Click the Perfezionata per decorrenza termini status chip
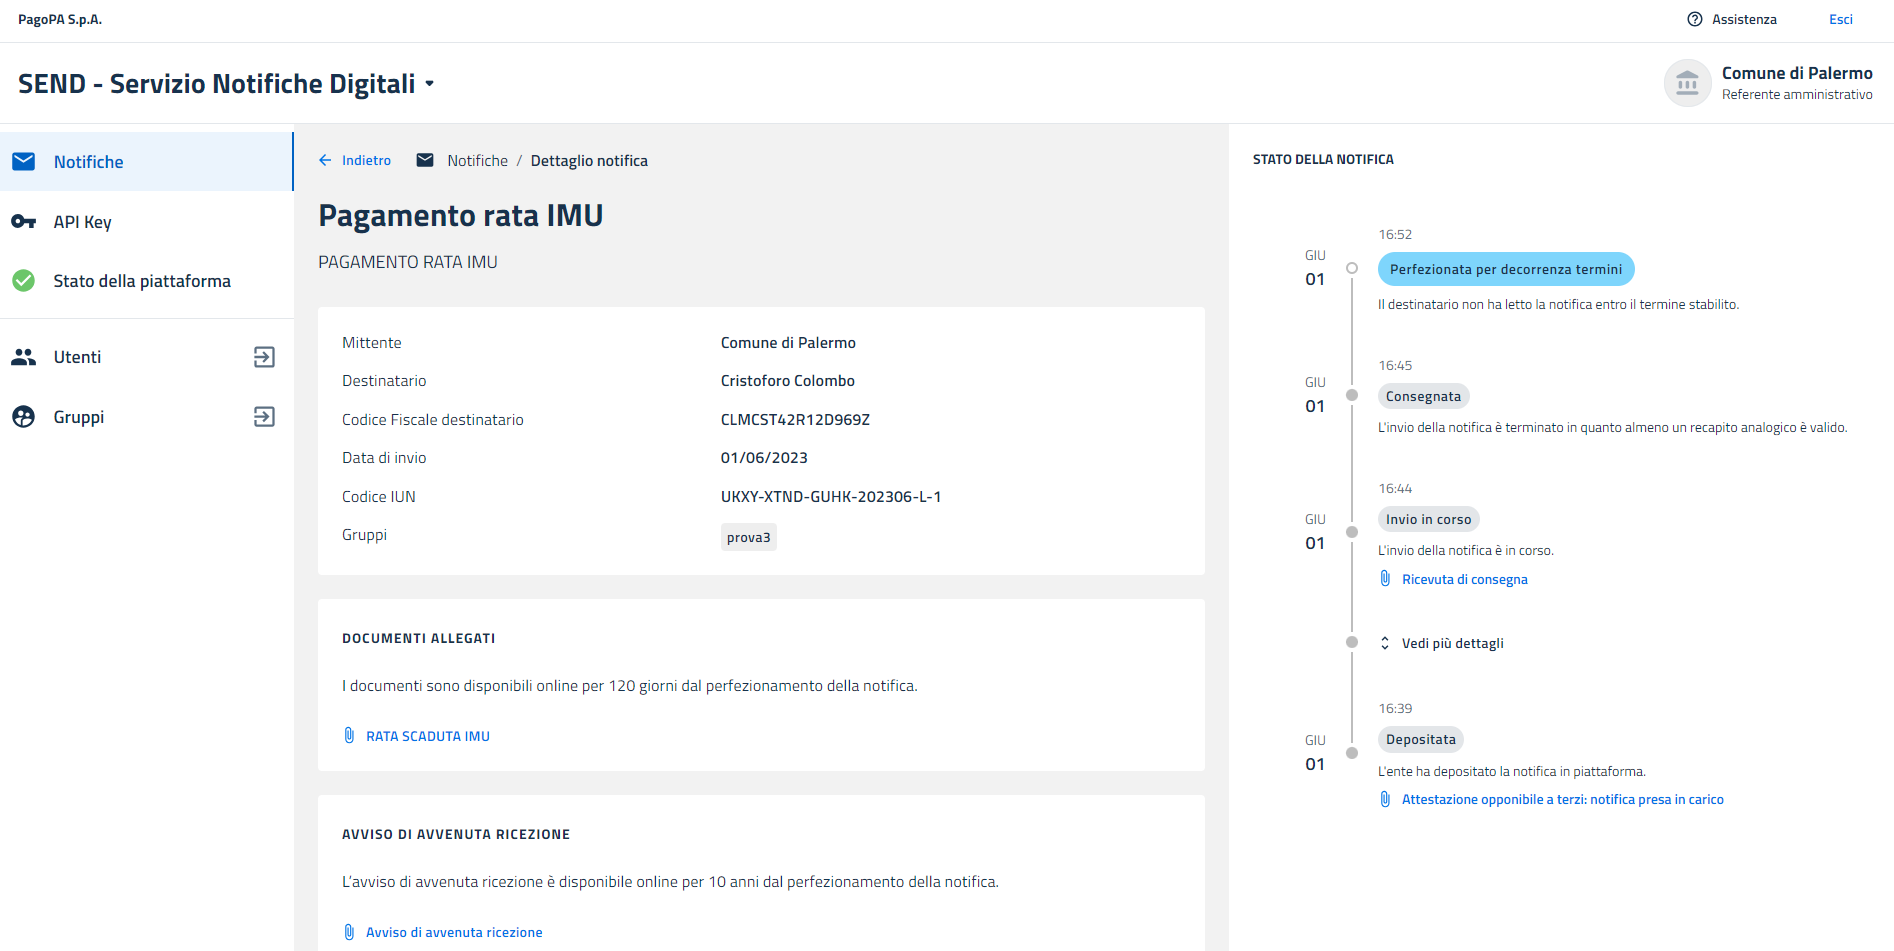1894x951 pixels. click(x=1505, y=269)
